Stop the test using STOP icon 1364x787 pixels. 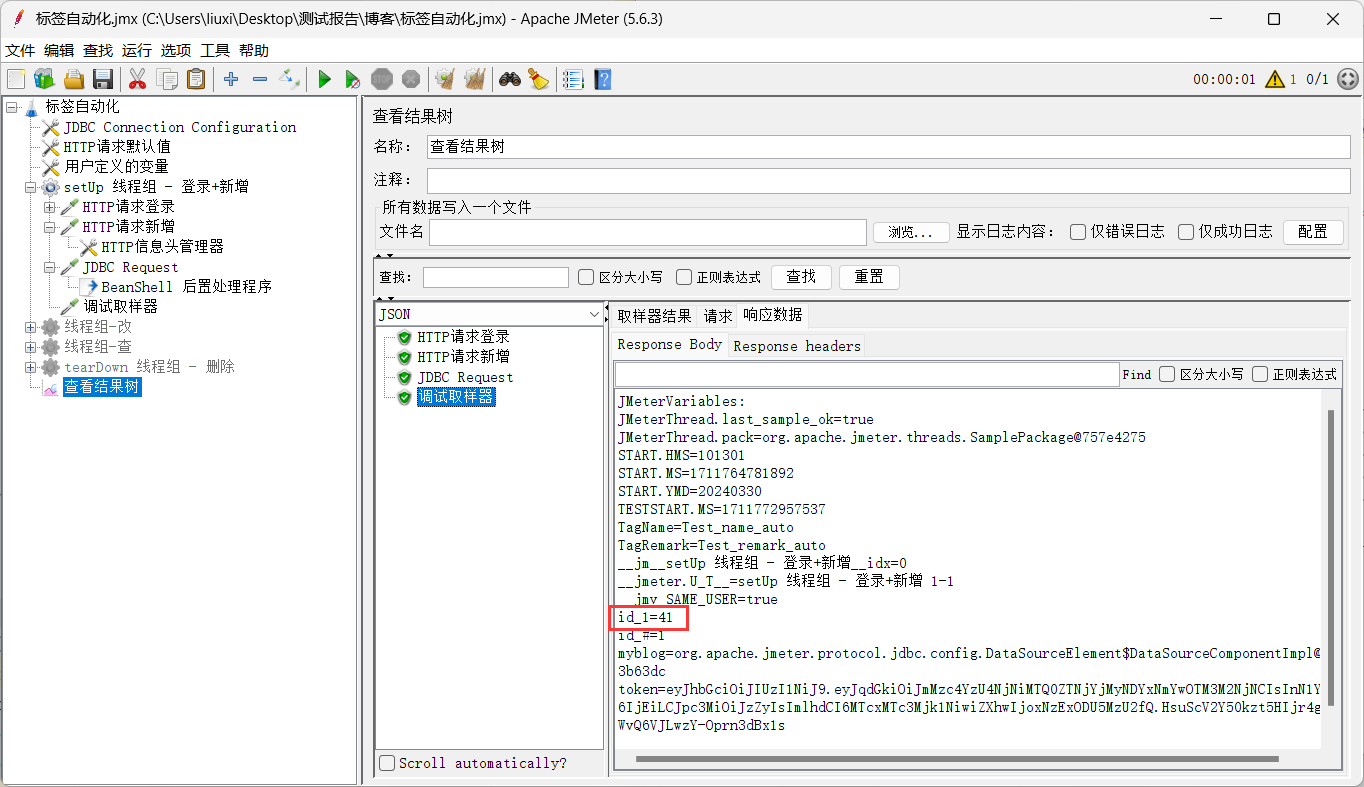[382, 79]
